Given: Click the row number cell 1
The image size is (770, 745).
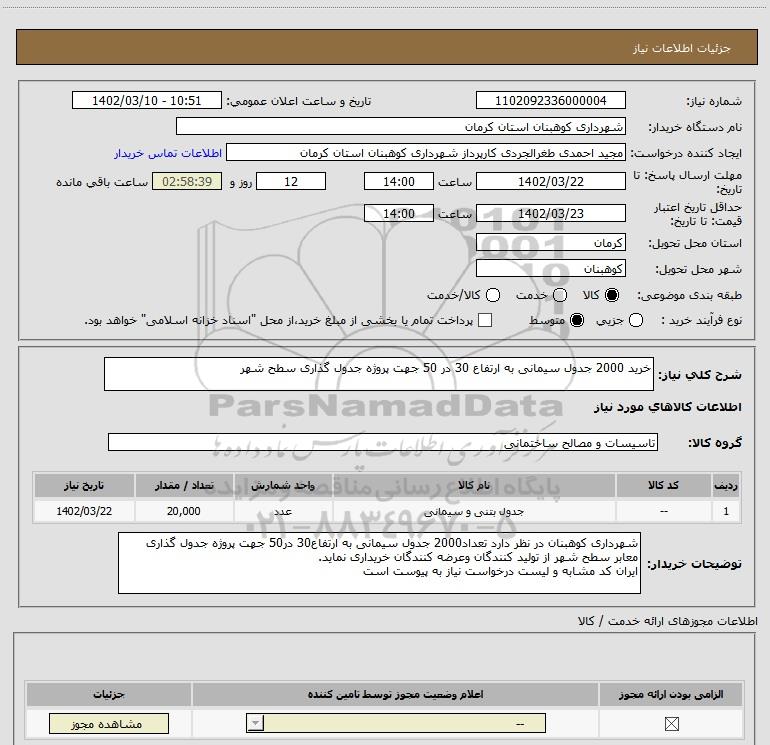Looking at the screenshot, I should click(726, 511).
